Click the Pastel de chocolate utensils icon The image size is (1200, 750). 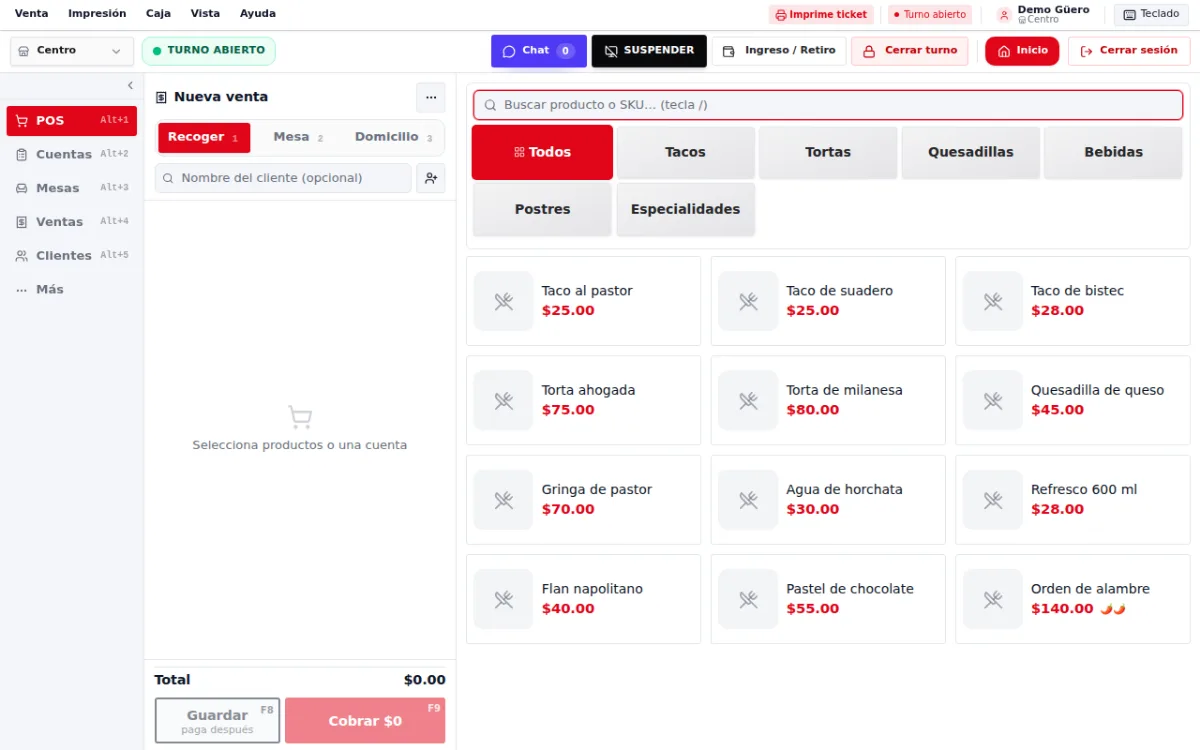(748, 599)
